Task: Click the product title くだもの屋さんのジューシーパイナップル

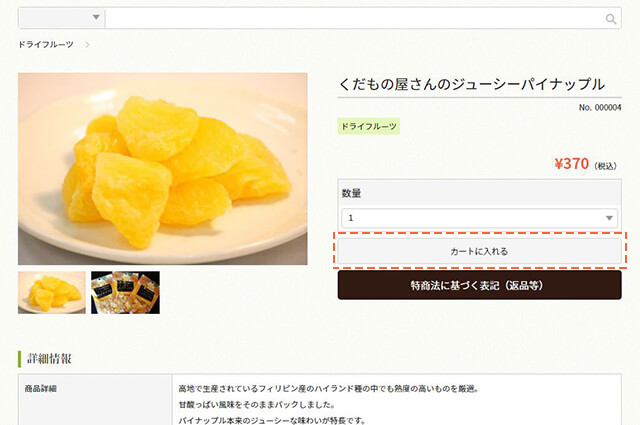Action: point(471,84)
